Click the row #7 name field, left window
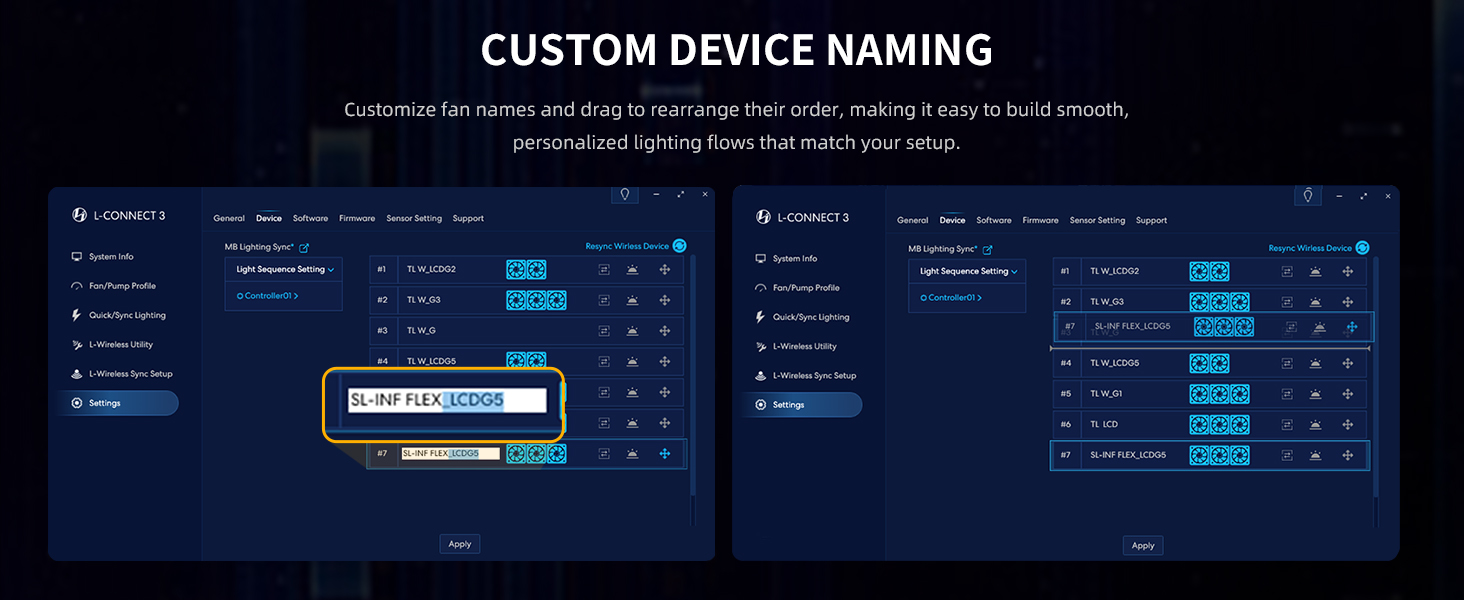This screenshot has width=1464, height=600. 450,454
